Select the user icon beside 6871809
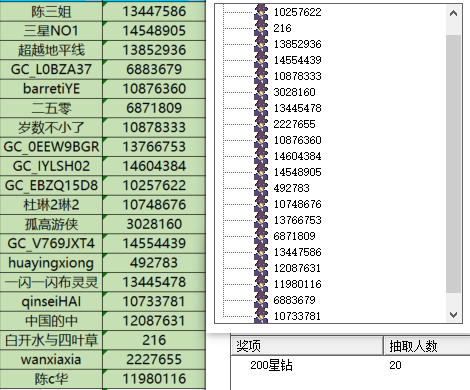470x390 pixels. click(261, 236)
